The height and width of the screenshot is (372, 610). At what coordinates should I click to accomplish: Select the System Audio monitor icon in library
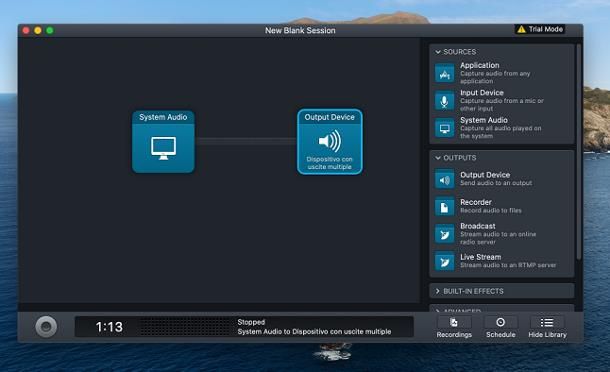444,128
